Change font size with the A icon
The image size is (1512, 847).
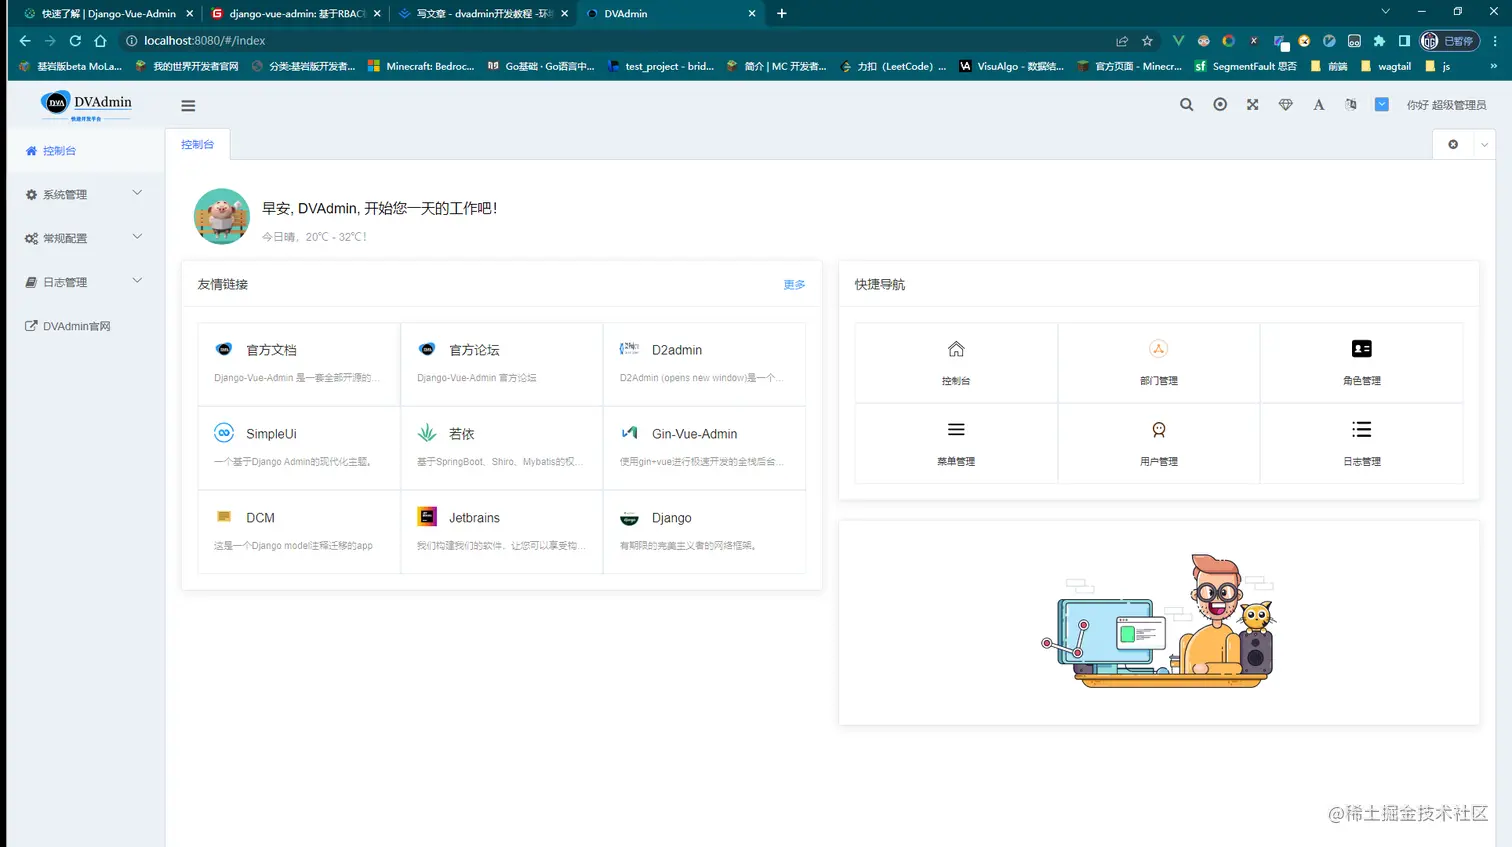pyautogui.click(x=1319, y=104)
